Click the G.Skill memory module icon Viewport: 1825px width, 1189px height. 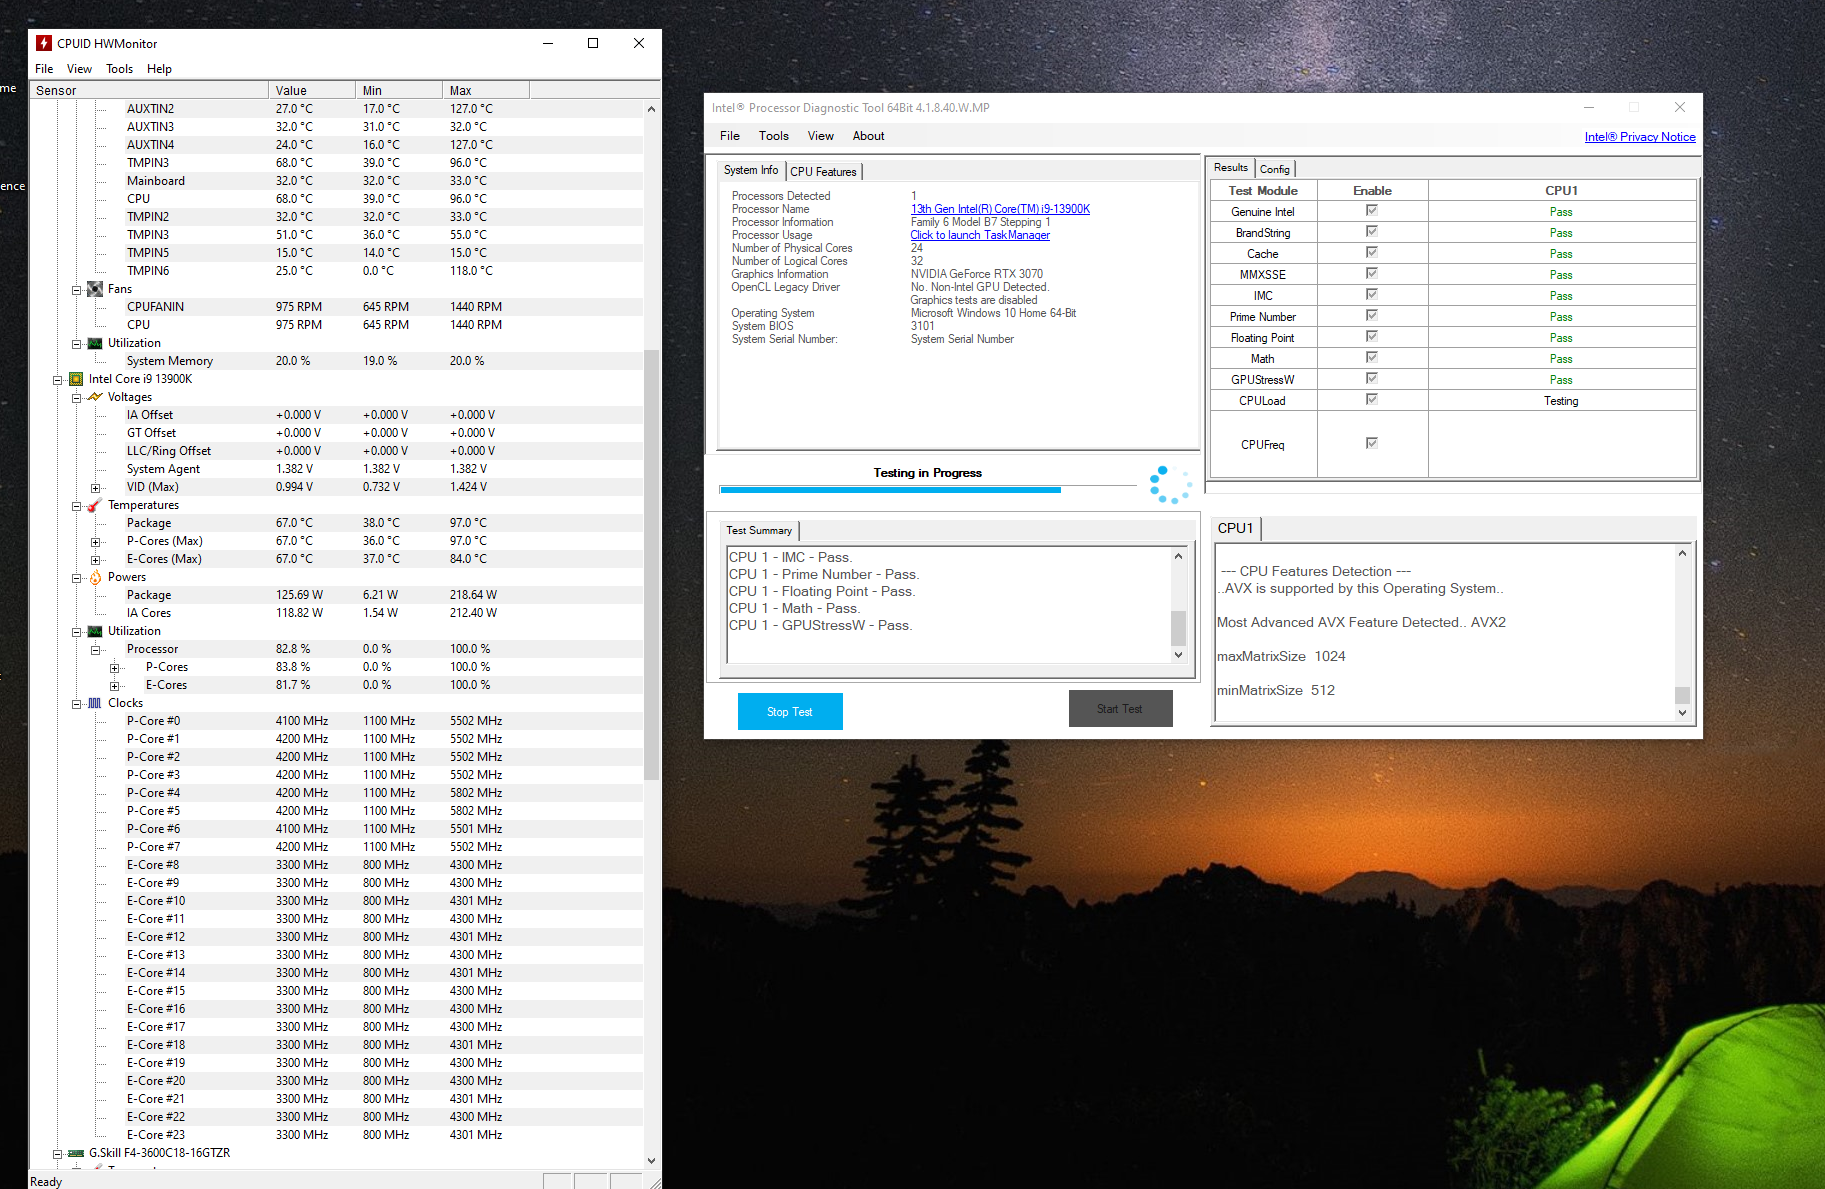click(x=76, y=1153)
